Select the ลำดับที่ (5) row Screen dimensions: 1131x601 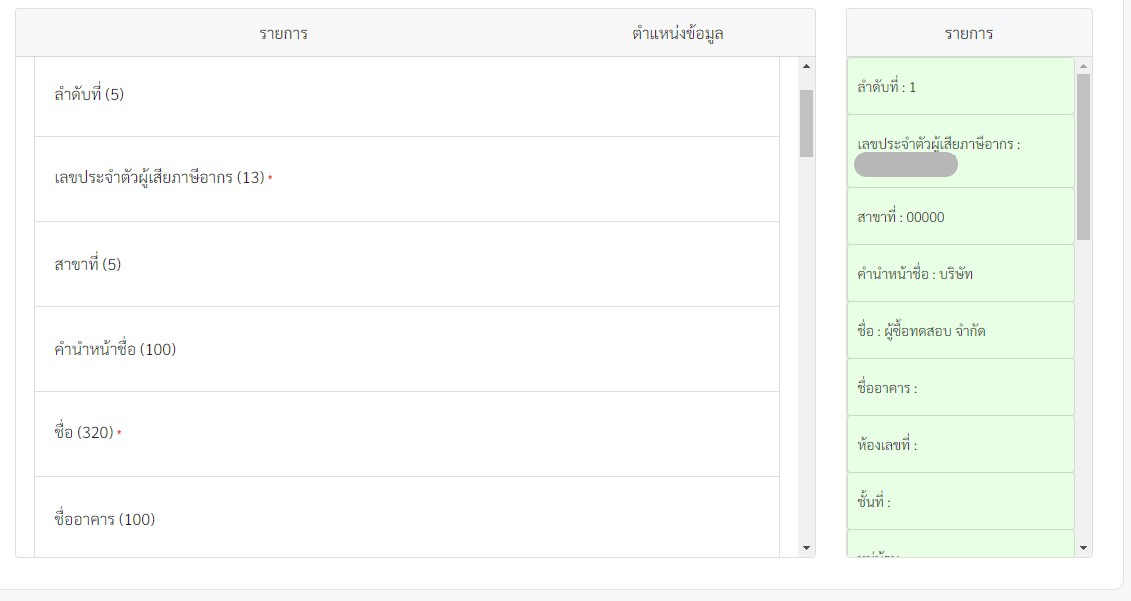[406, 96]
